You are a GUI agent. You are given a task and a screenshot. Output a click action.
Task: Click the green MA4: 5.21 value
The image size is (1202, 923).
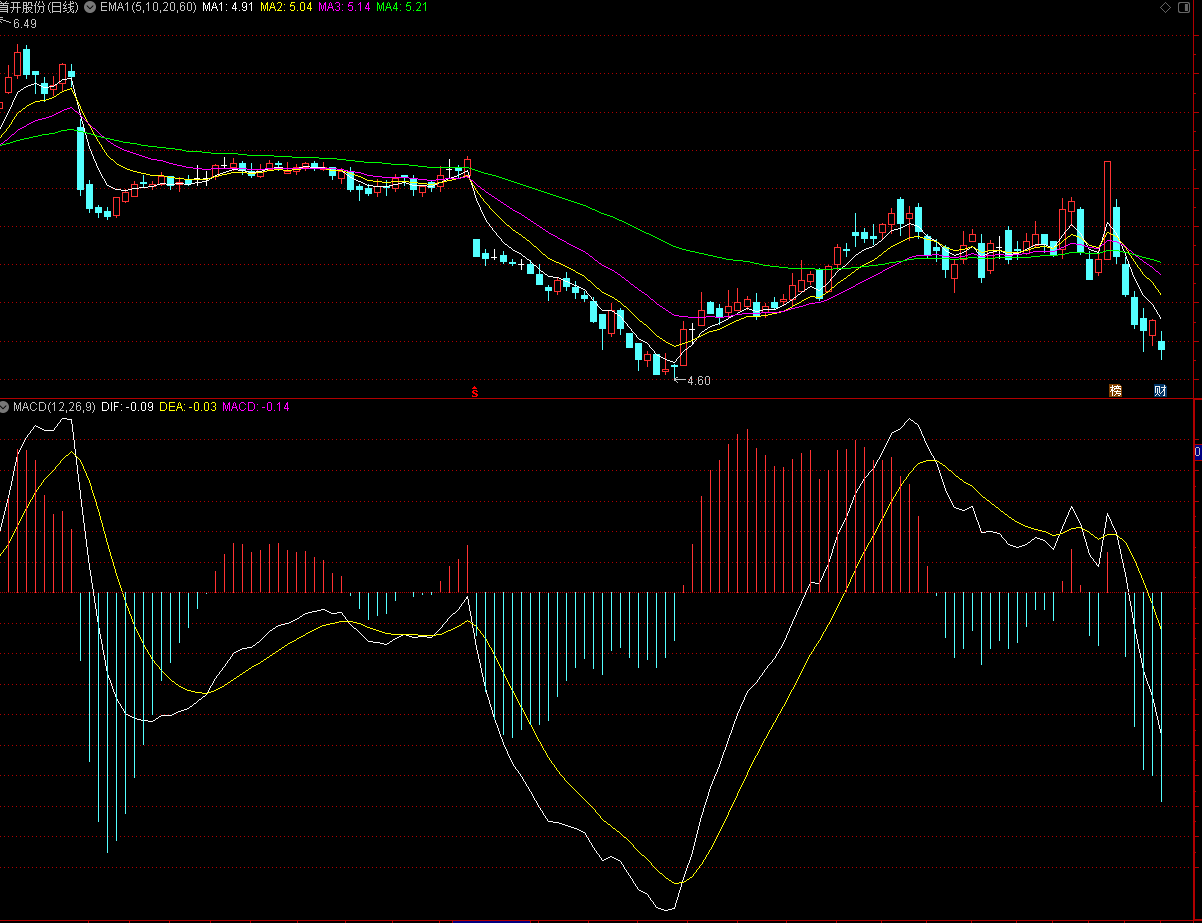402,6
